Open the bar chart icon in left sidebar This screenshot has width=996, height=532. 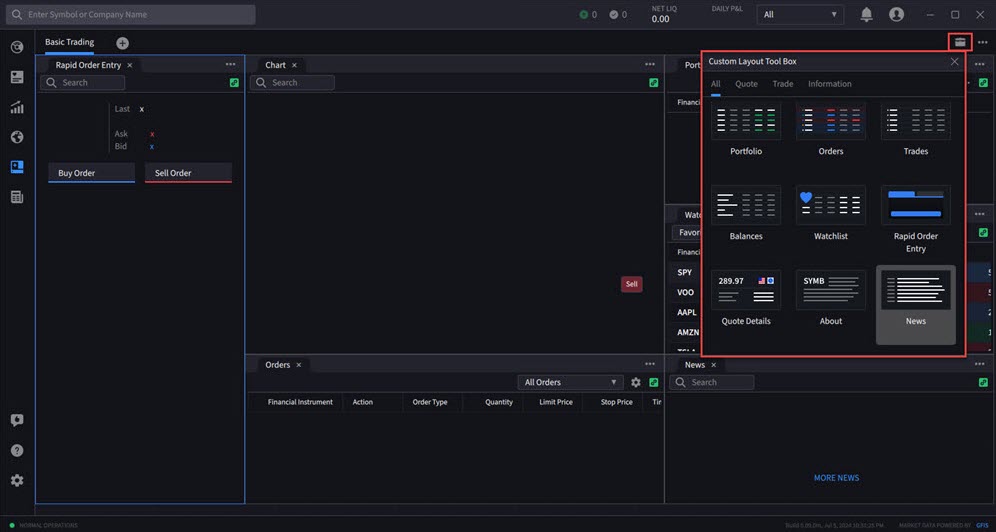[17, 107]
